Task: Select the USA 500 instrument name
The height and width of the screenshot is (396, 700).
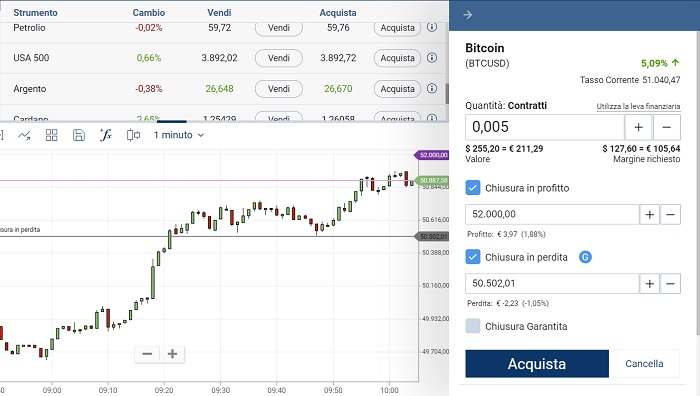Action: pos(31,58)
